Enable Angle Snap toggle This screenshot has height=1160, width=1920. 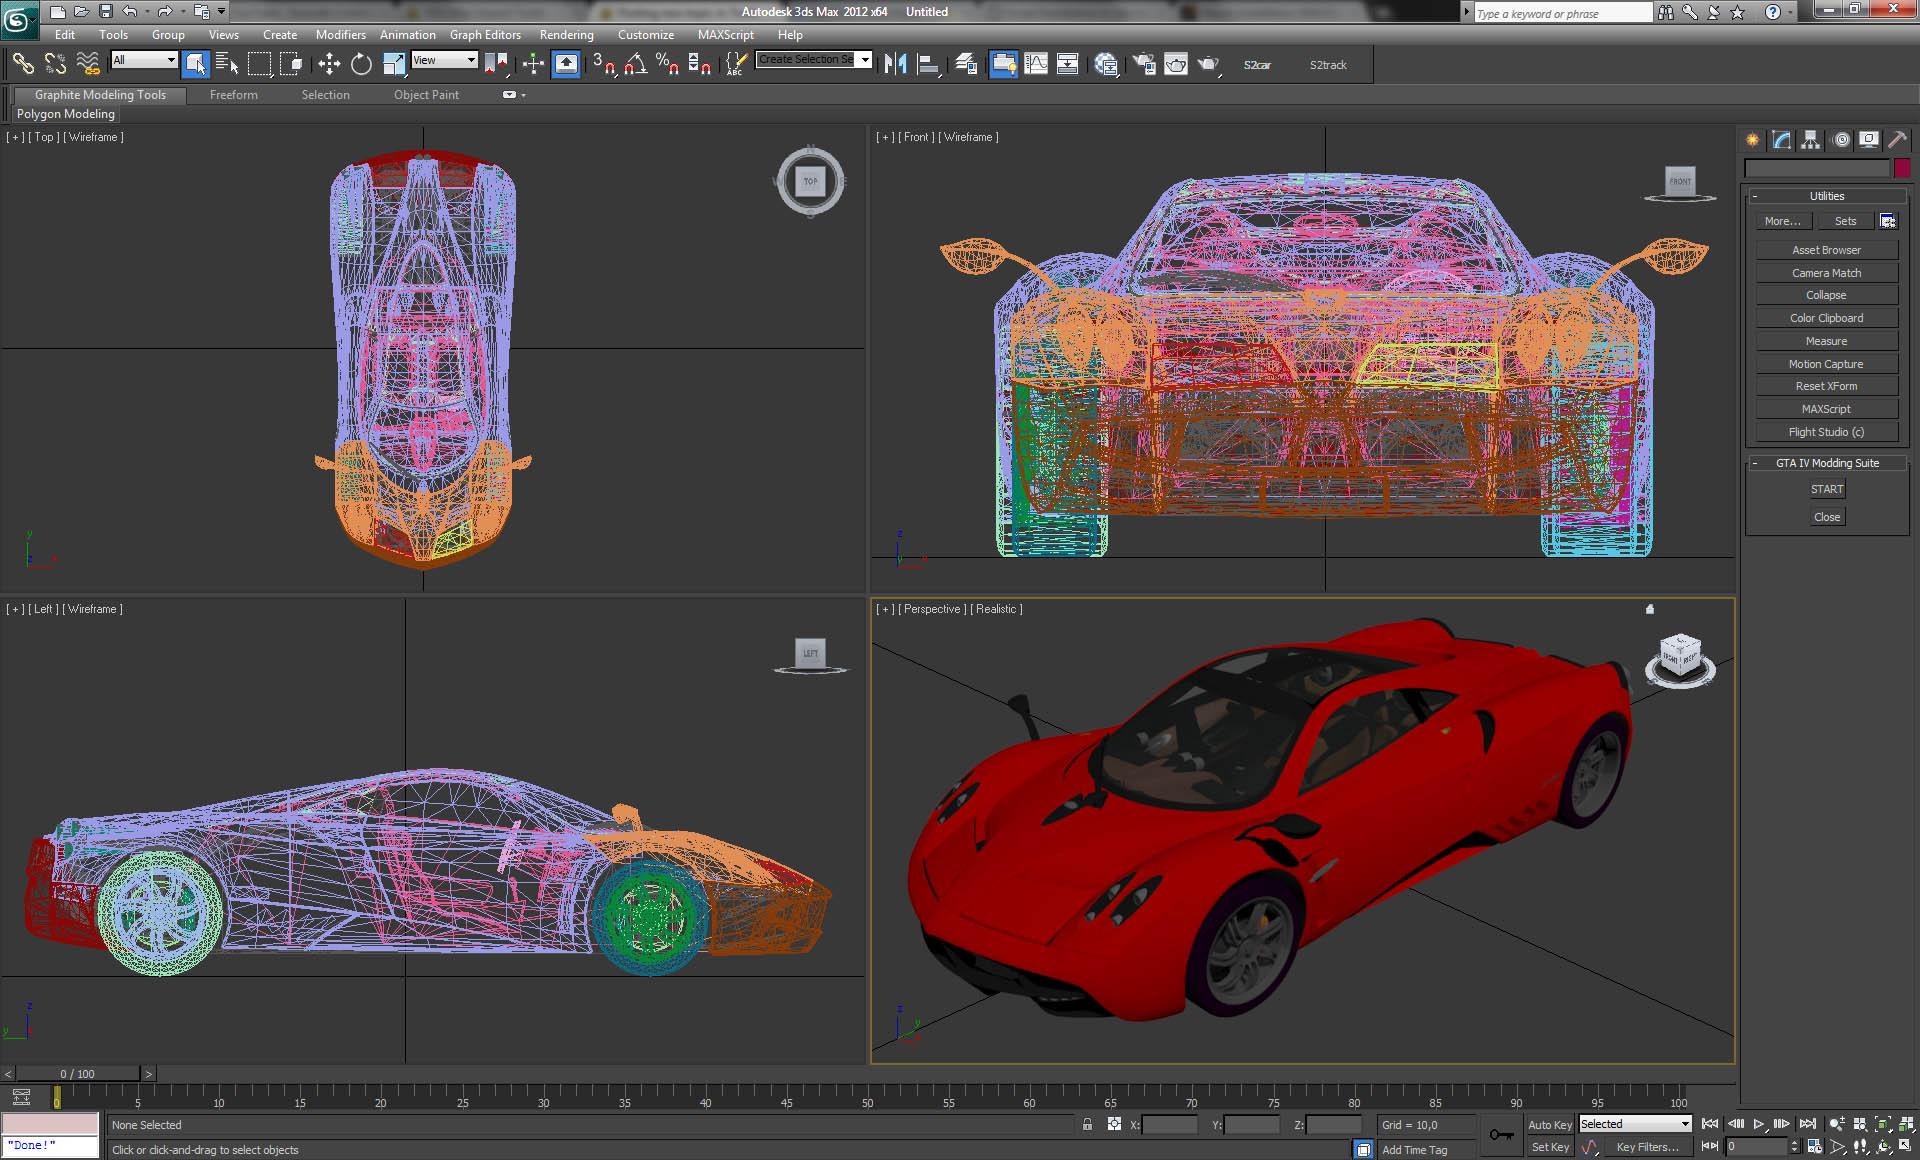click(634, 63)
